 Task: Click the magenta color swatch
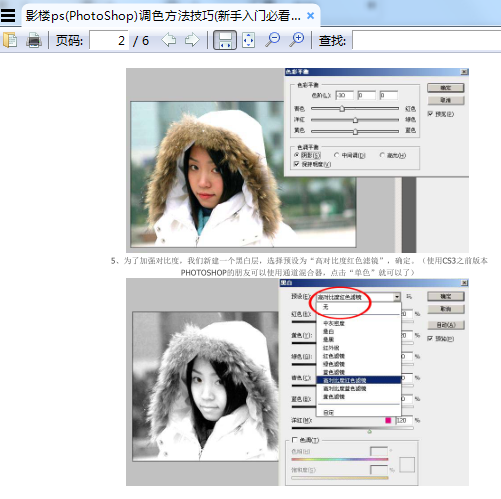point(388,420)
